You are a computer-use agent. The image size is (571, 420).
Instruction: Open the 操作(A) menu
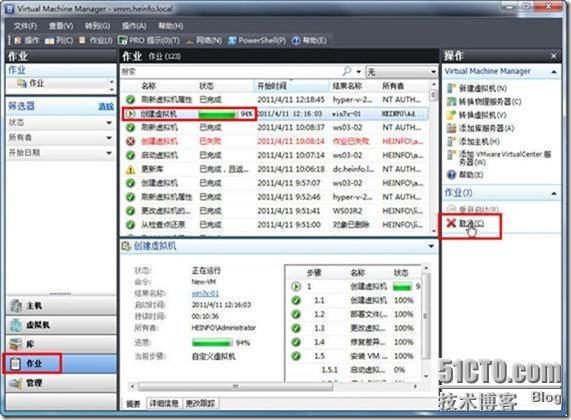tap(134, 26)
